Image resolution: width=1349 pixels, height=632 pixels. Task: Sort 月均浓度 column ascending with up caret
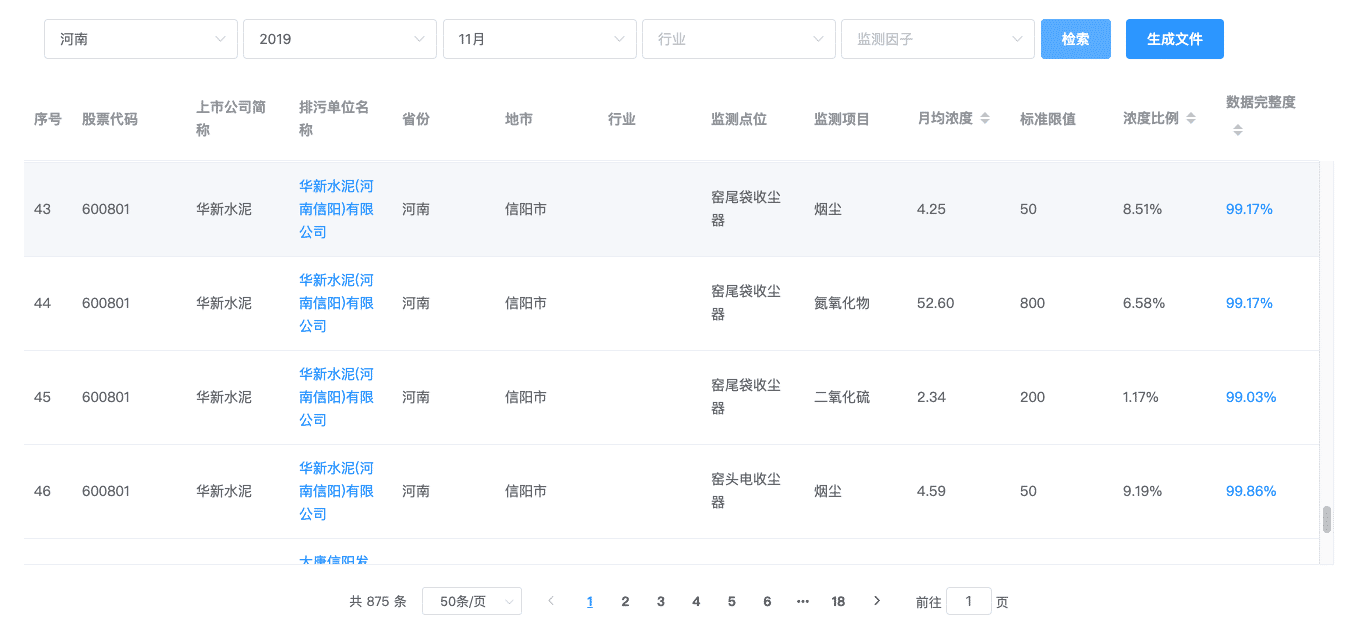coord(984,114)
